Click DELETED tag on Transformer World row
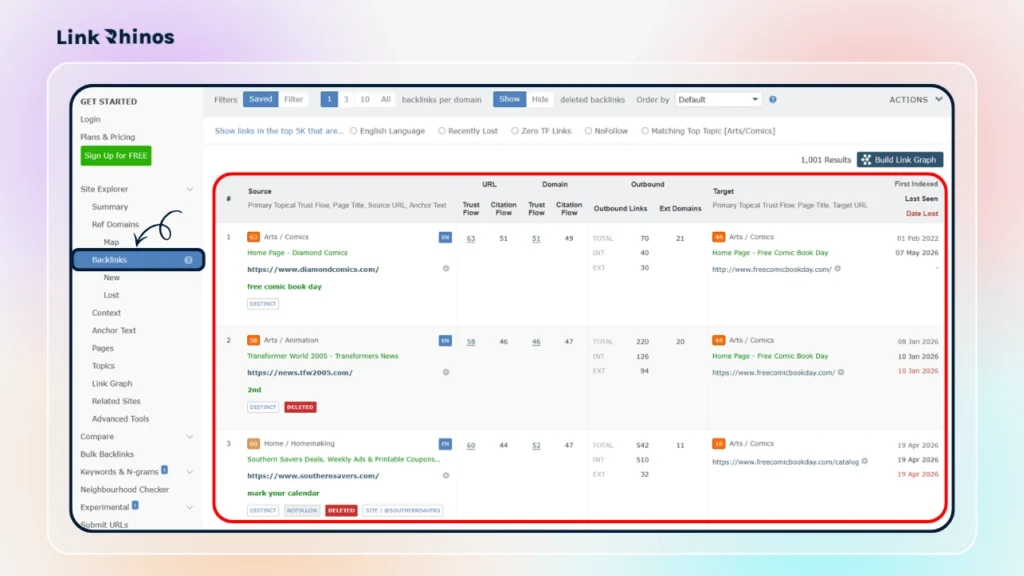Viewport: 1024px width, 576px height. [300, 407]
